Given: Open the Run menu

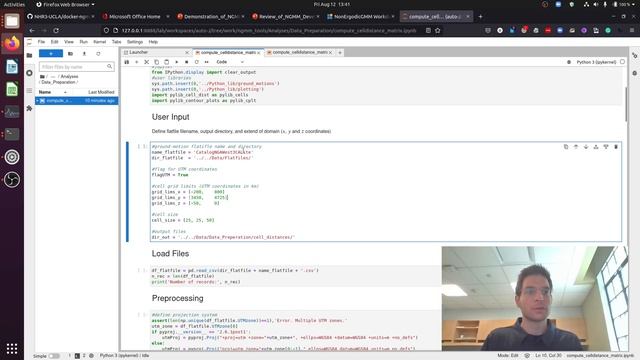Looking at the screenshot, I should [x=83, y=42].
